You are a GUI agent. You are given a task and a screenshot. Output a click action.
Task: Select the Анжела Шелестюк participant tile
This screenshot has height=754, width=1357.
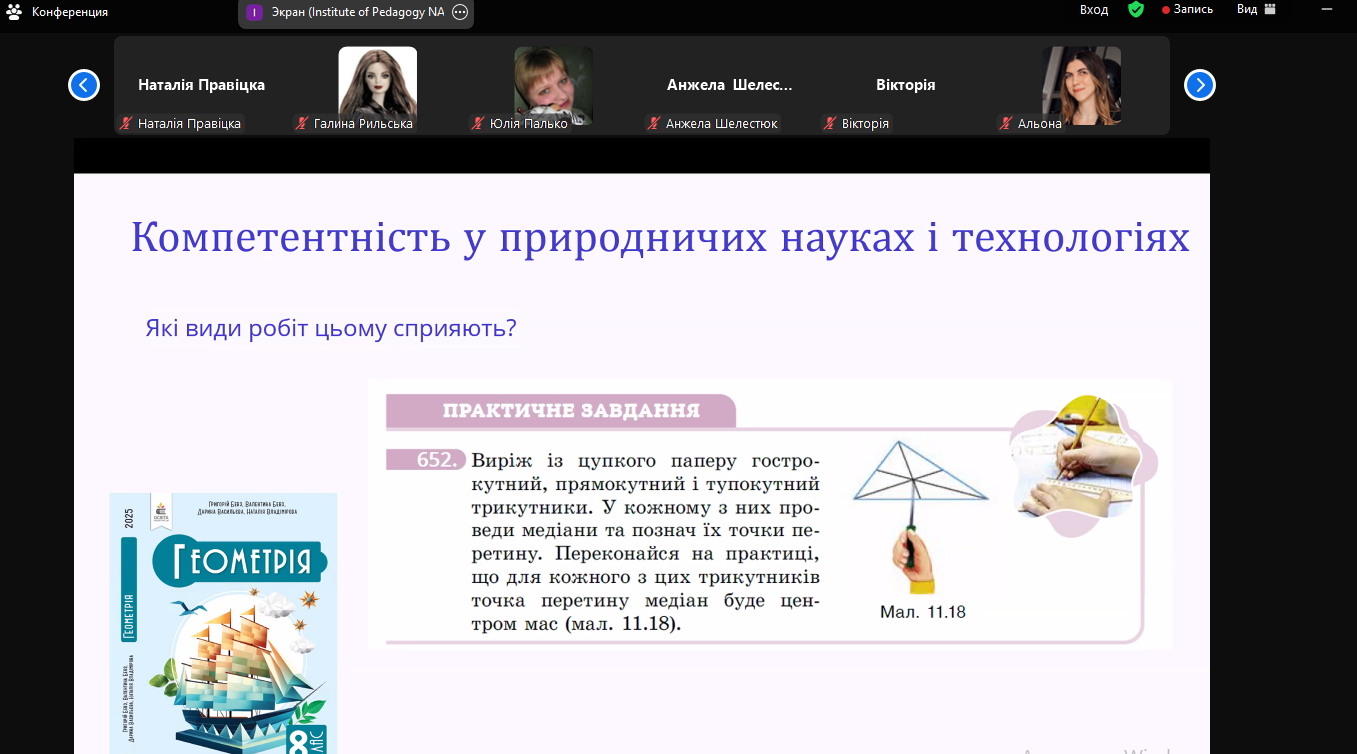click(x=730, y=86)
